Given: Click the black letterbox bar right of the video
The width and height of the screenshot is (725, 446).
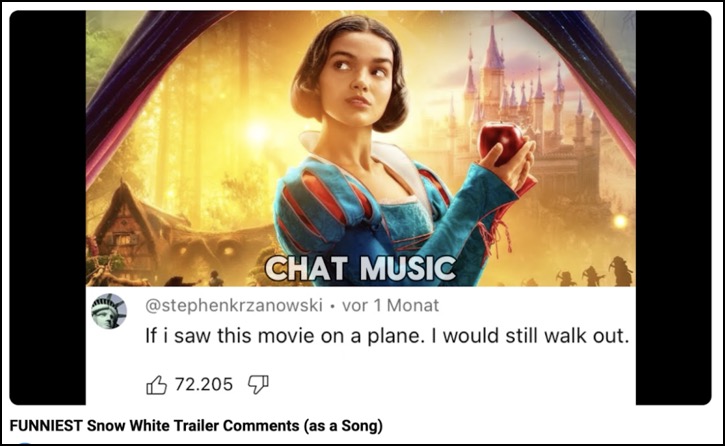Looking at the screenshot, I should pyautogui.click(x=674, y=208).
